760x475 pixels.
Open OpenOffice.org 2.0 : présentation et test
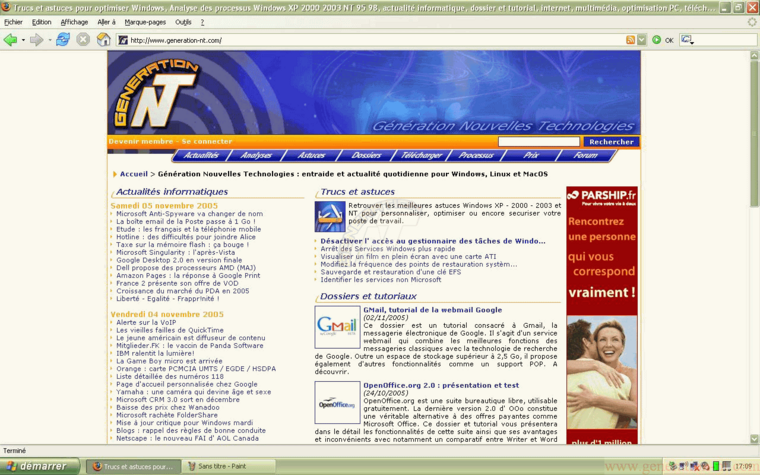(x=441, y=385)
